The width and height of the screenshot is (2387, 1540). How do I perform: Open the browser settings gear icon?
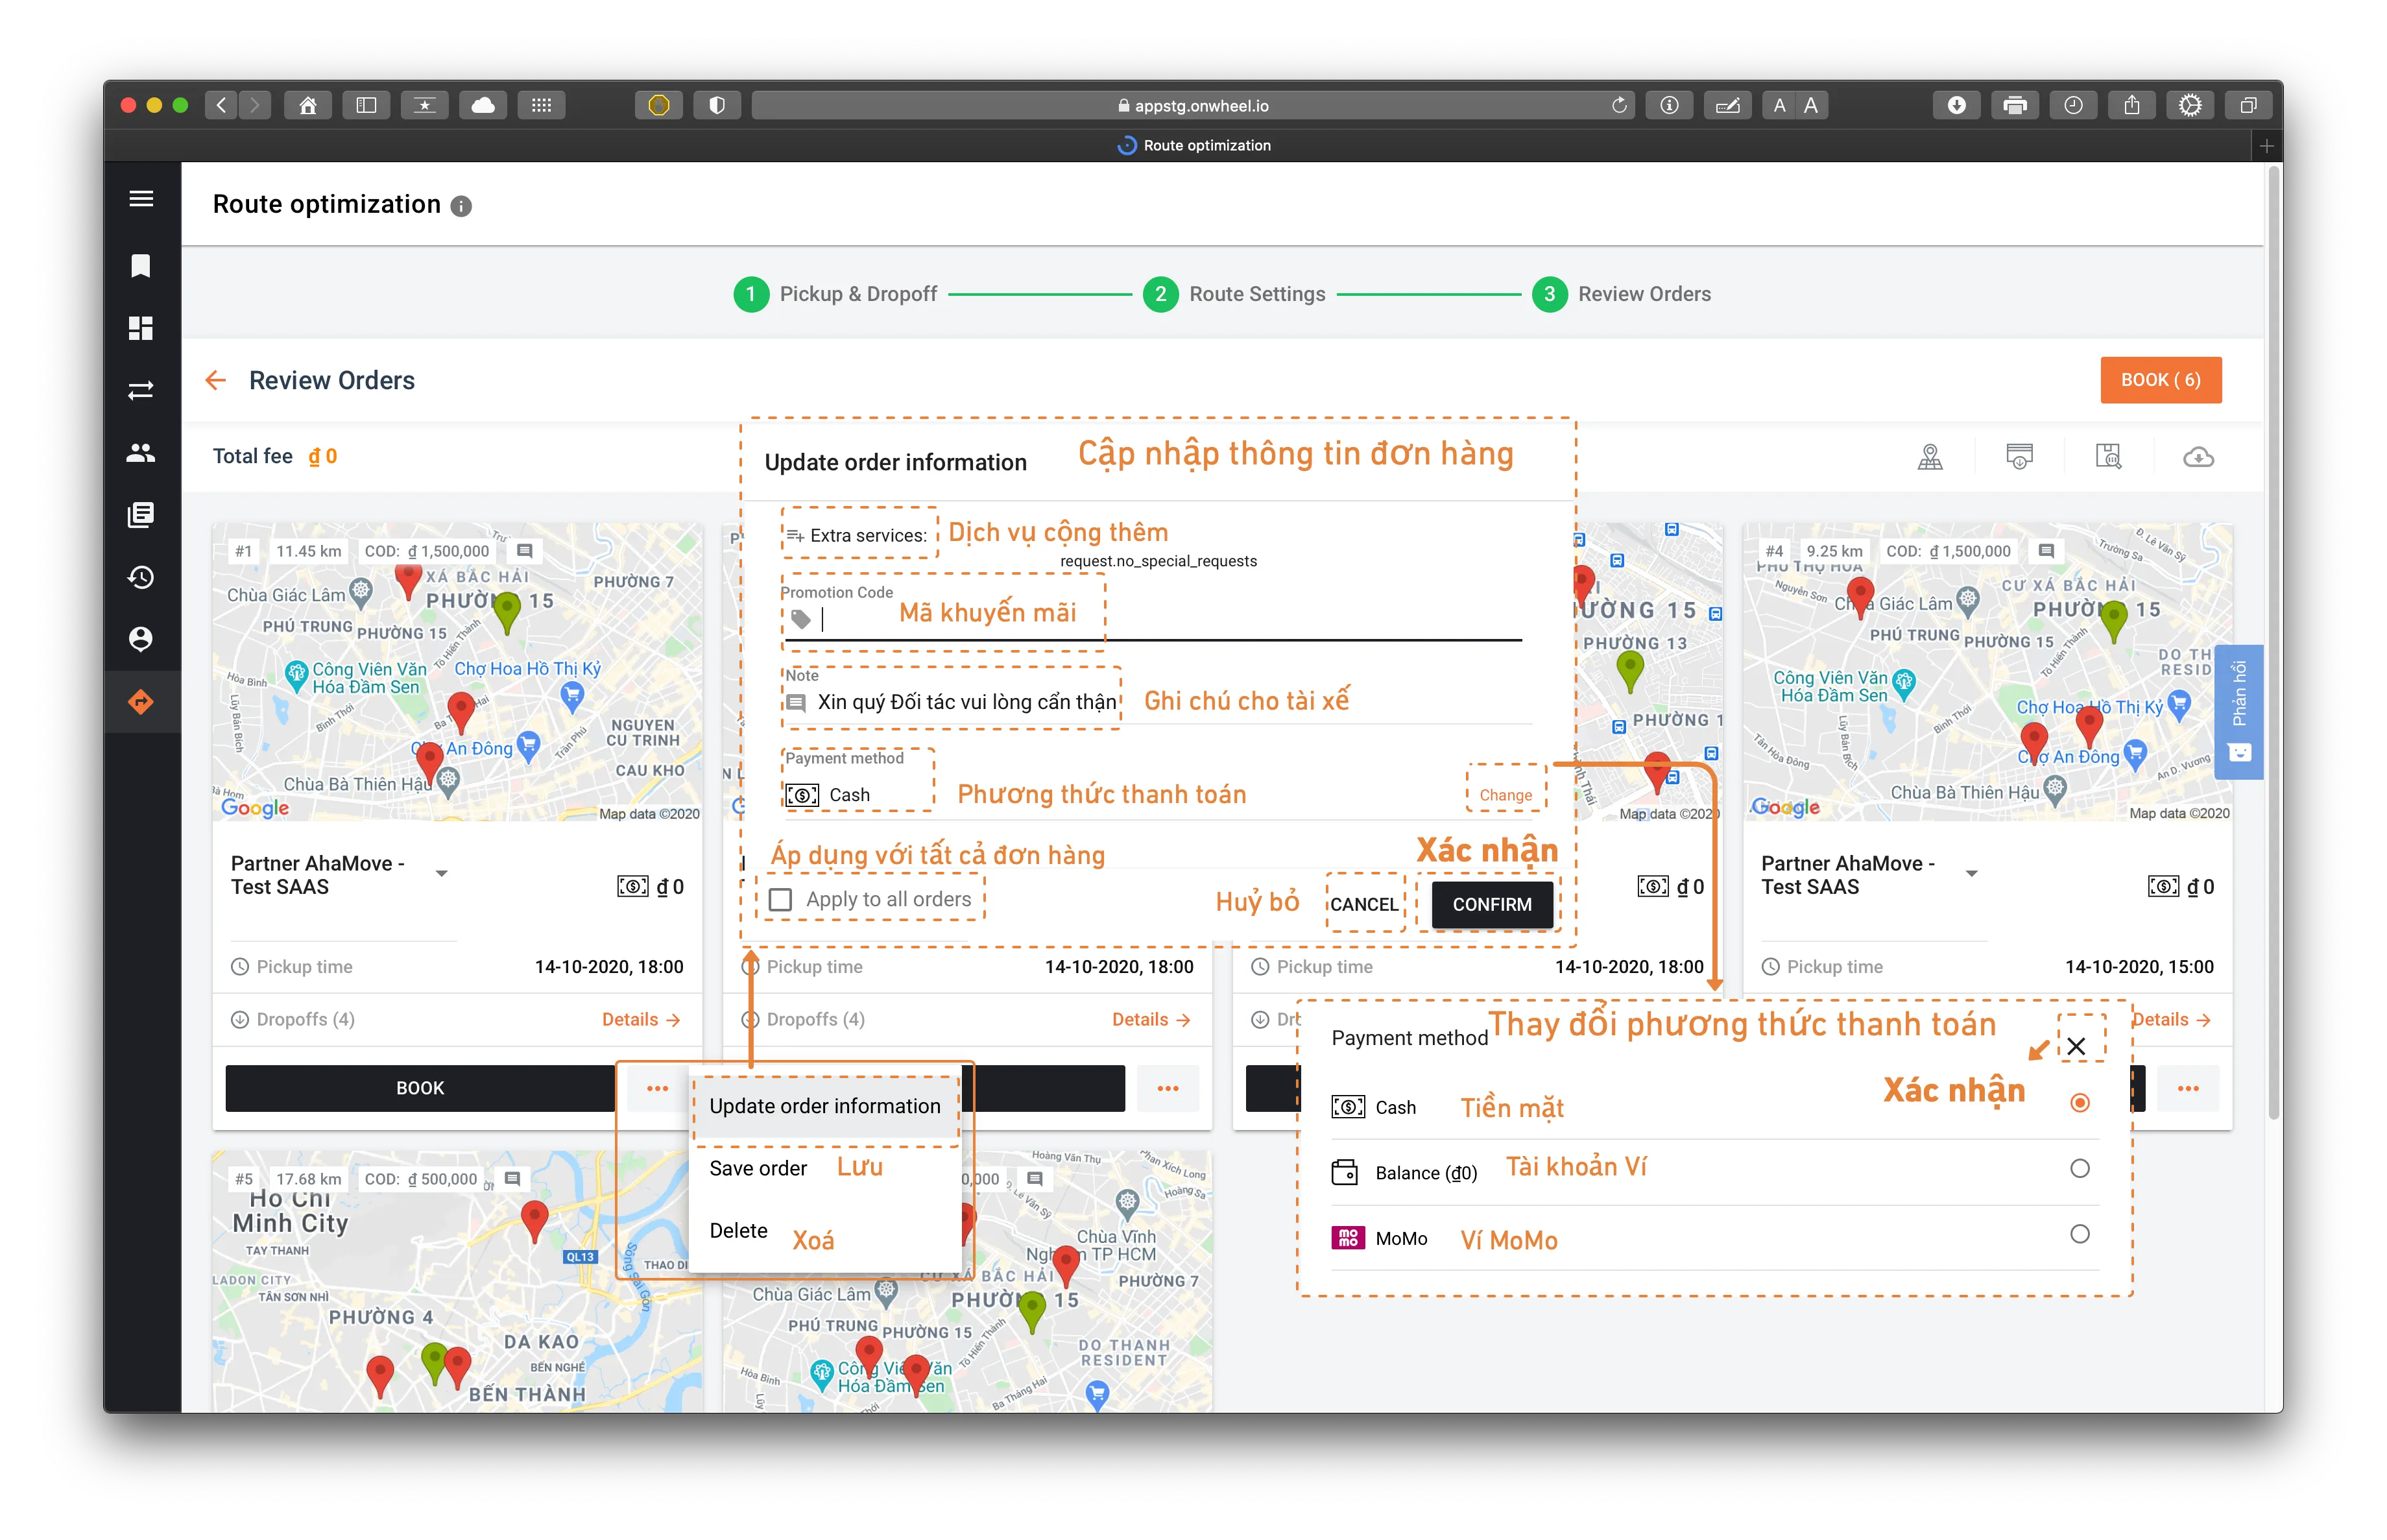[2190, 105]
